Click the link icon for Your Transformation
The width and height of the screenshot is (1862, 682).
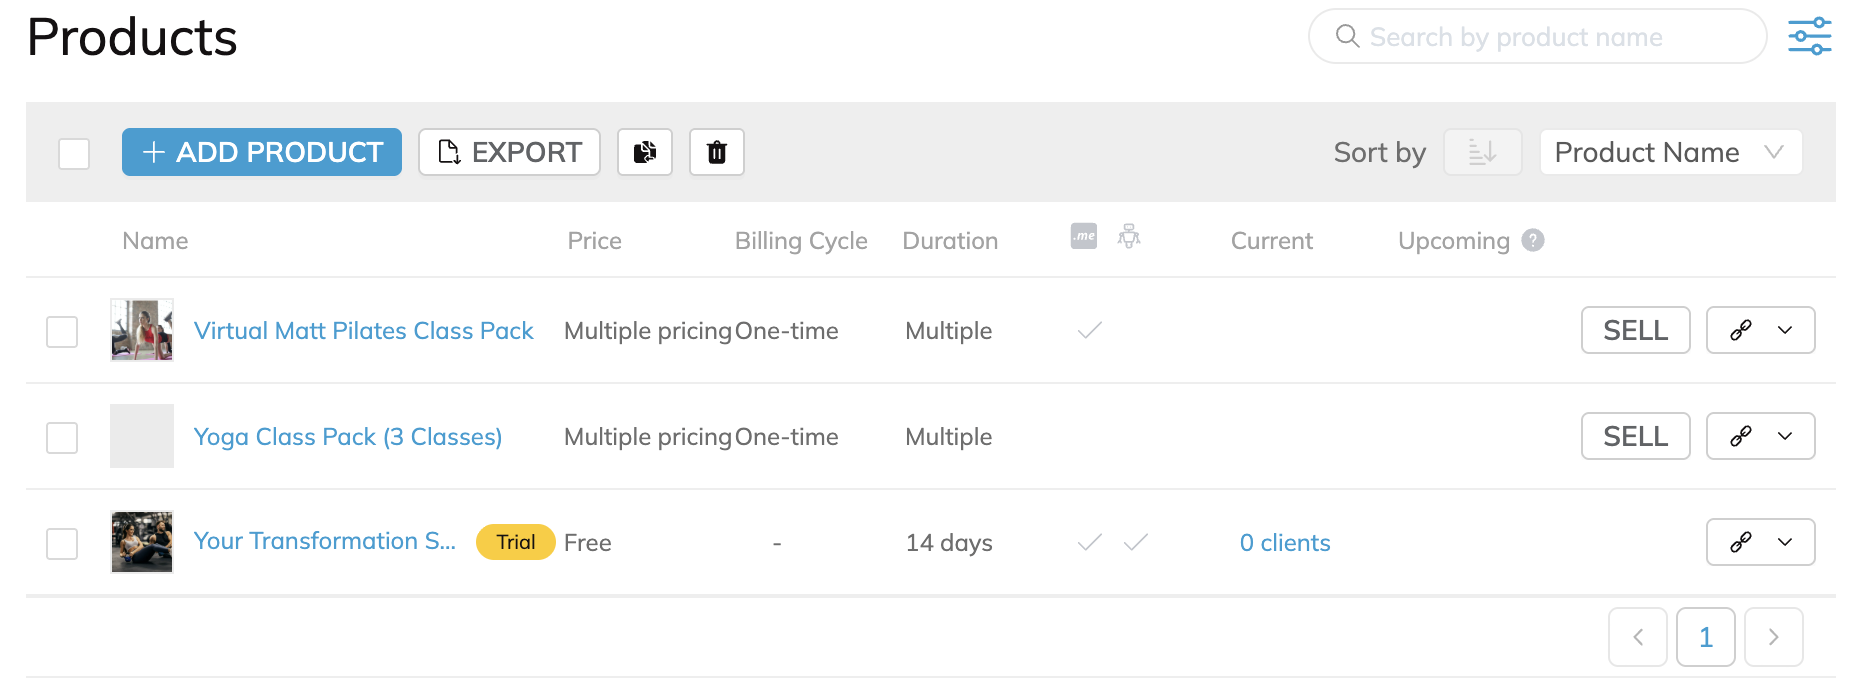(1741, 542)
